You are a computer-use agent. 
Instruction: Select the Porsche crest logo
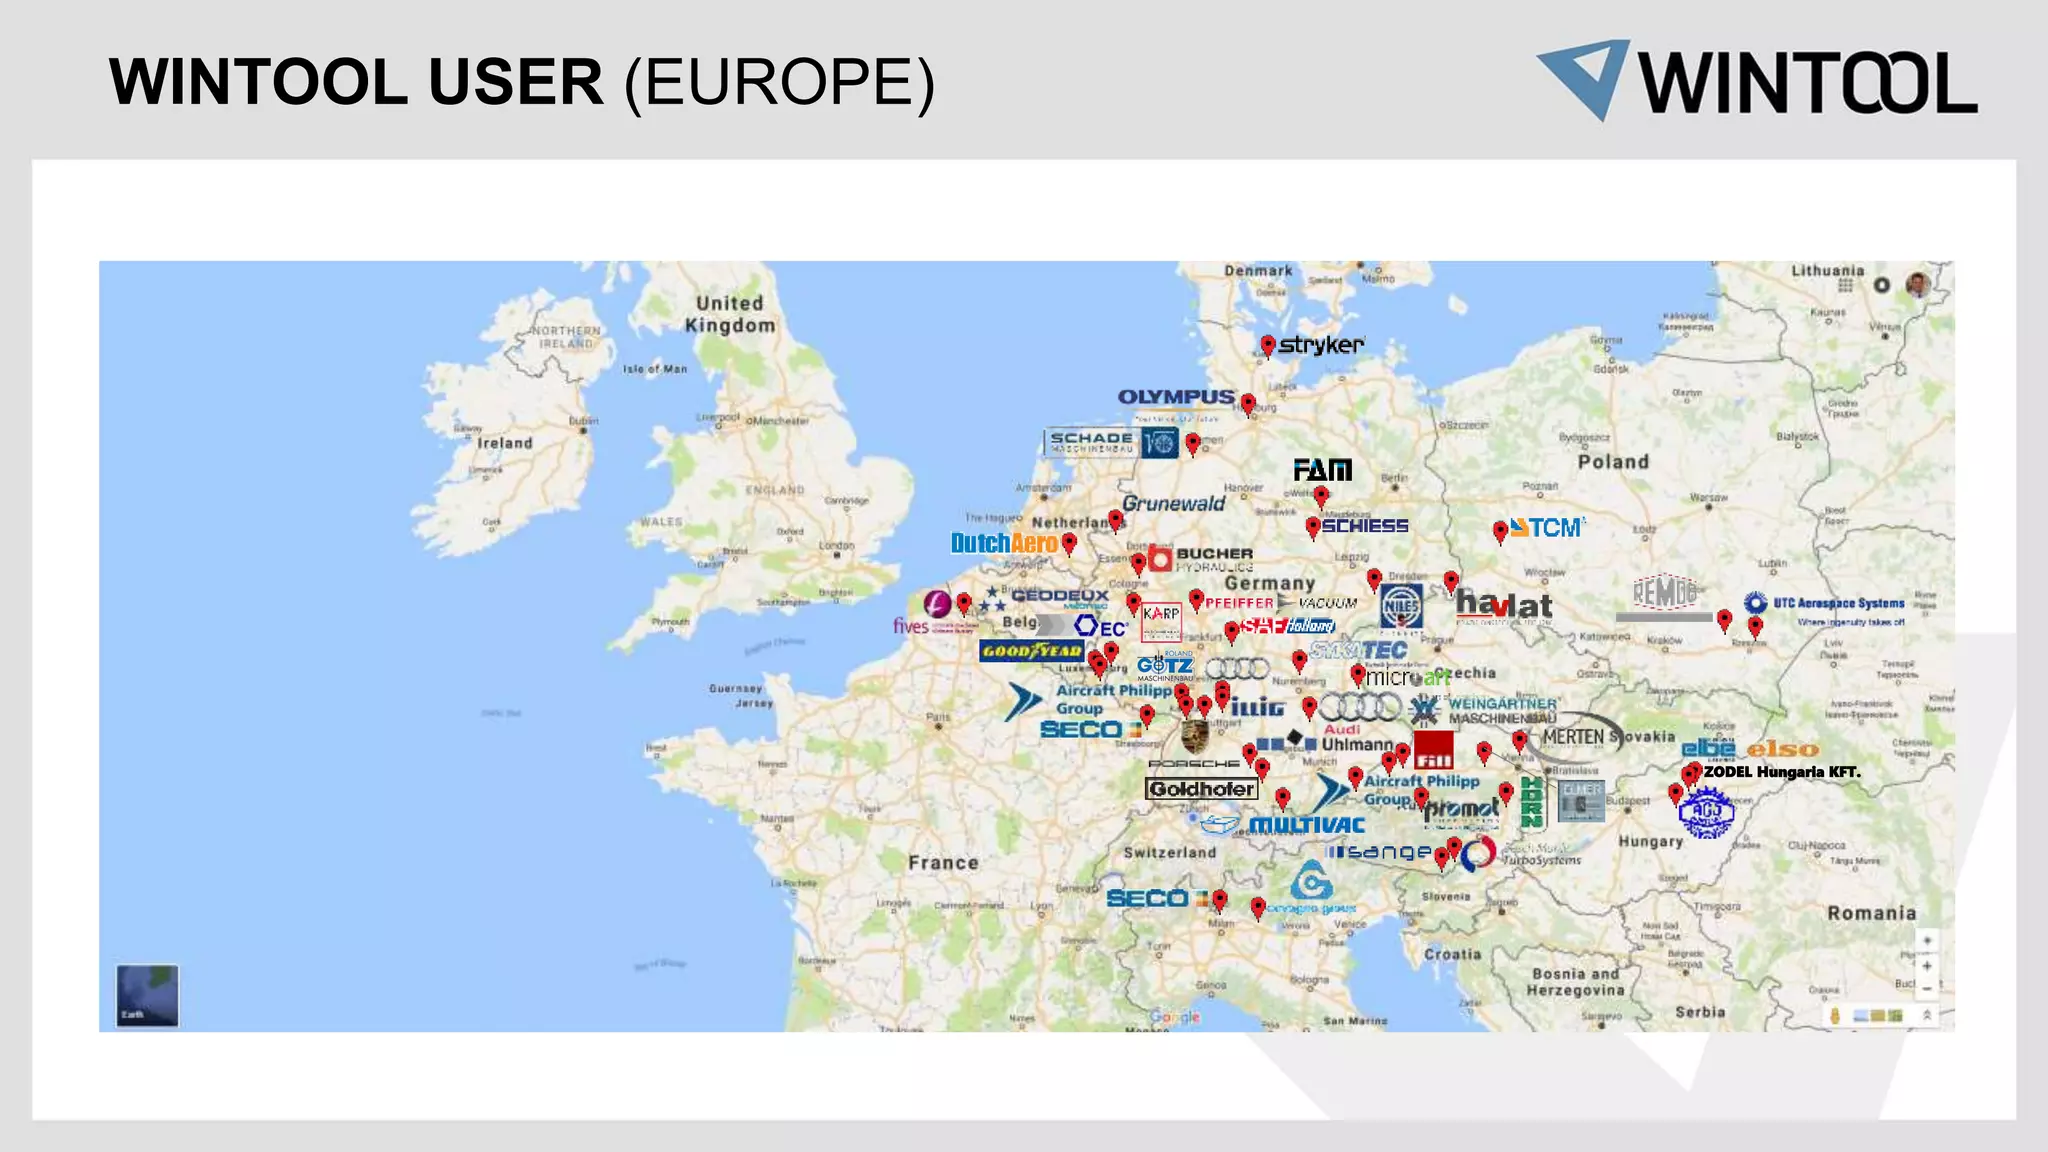pos(1194,738)
